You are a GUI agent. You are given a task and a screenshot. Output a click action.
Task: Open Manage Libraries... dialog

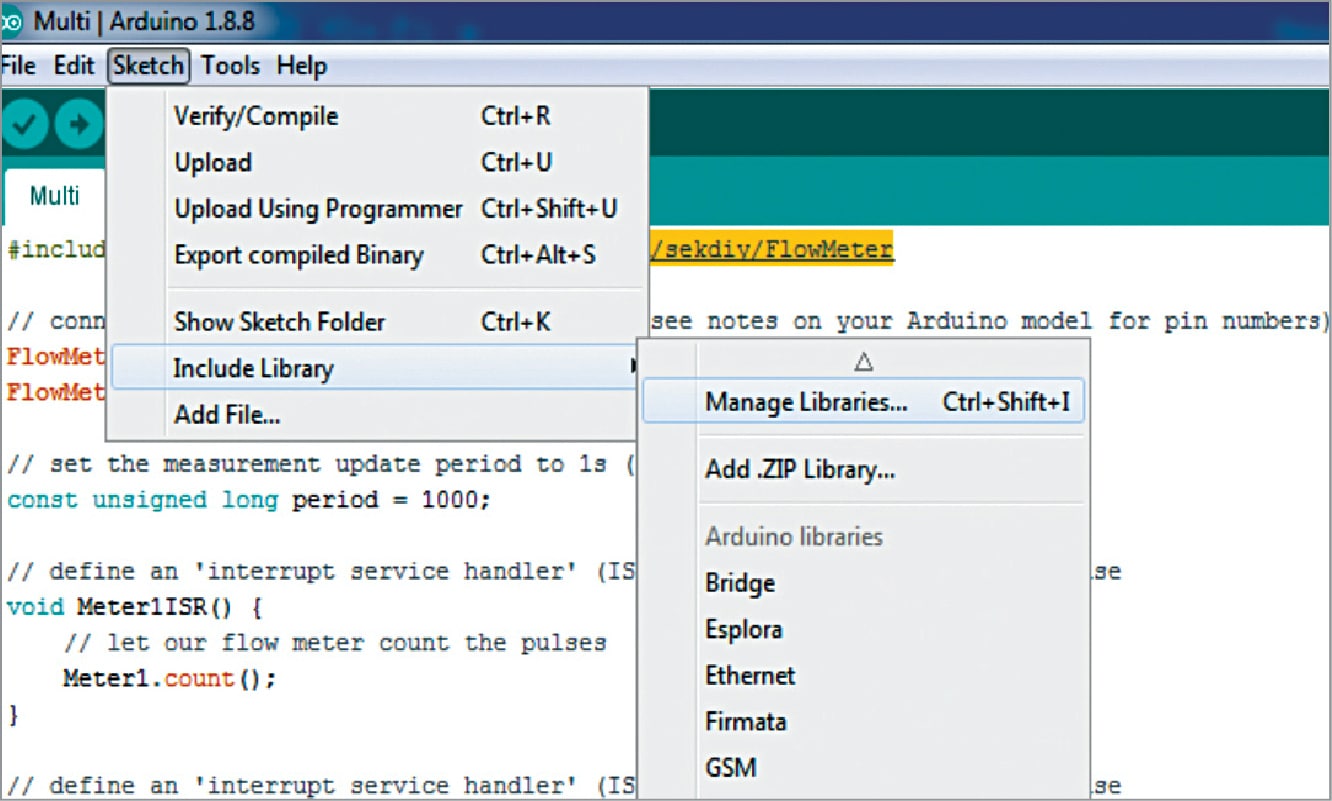806,402
